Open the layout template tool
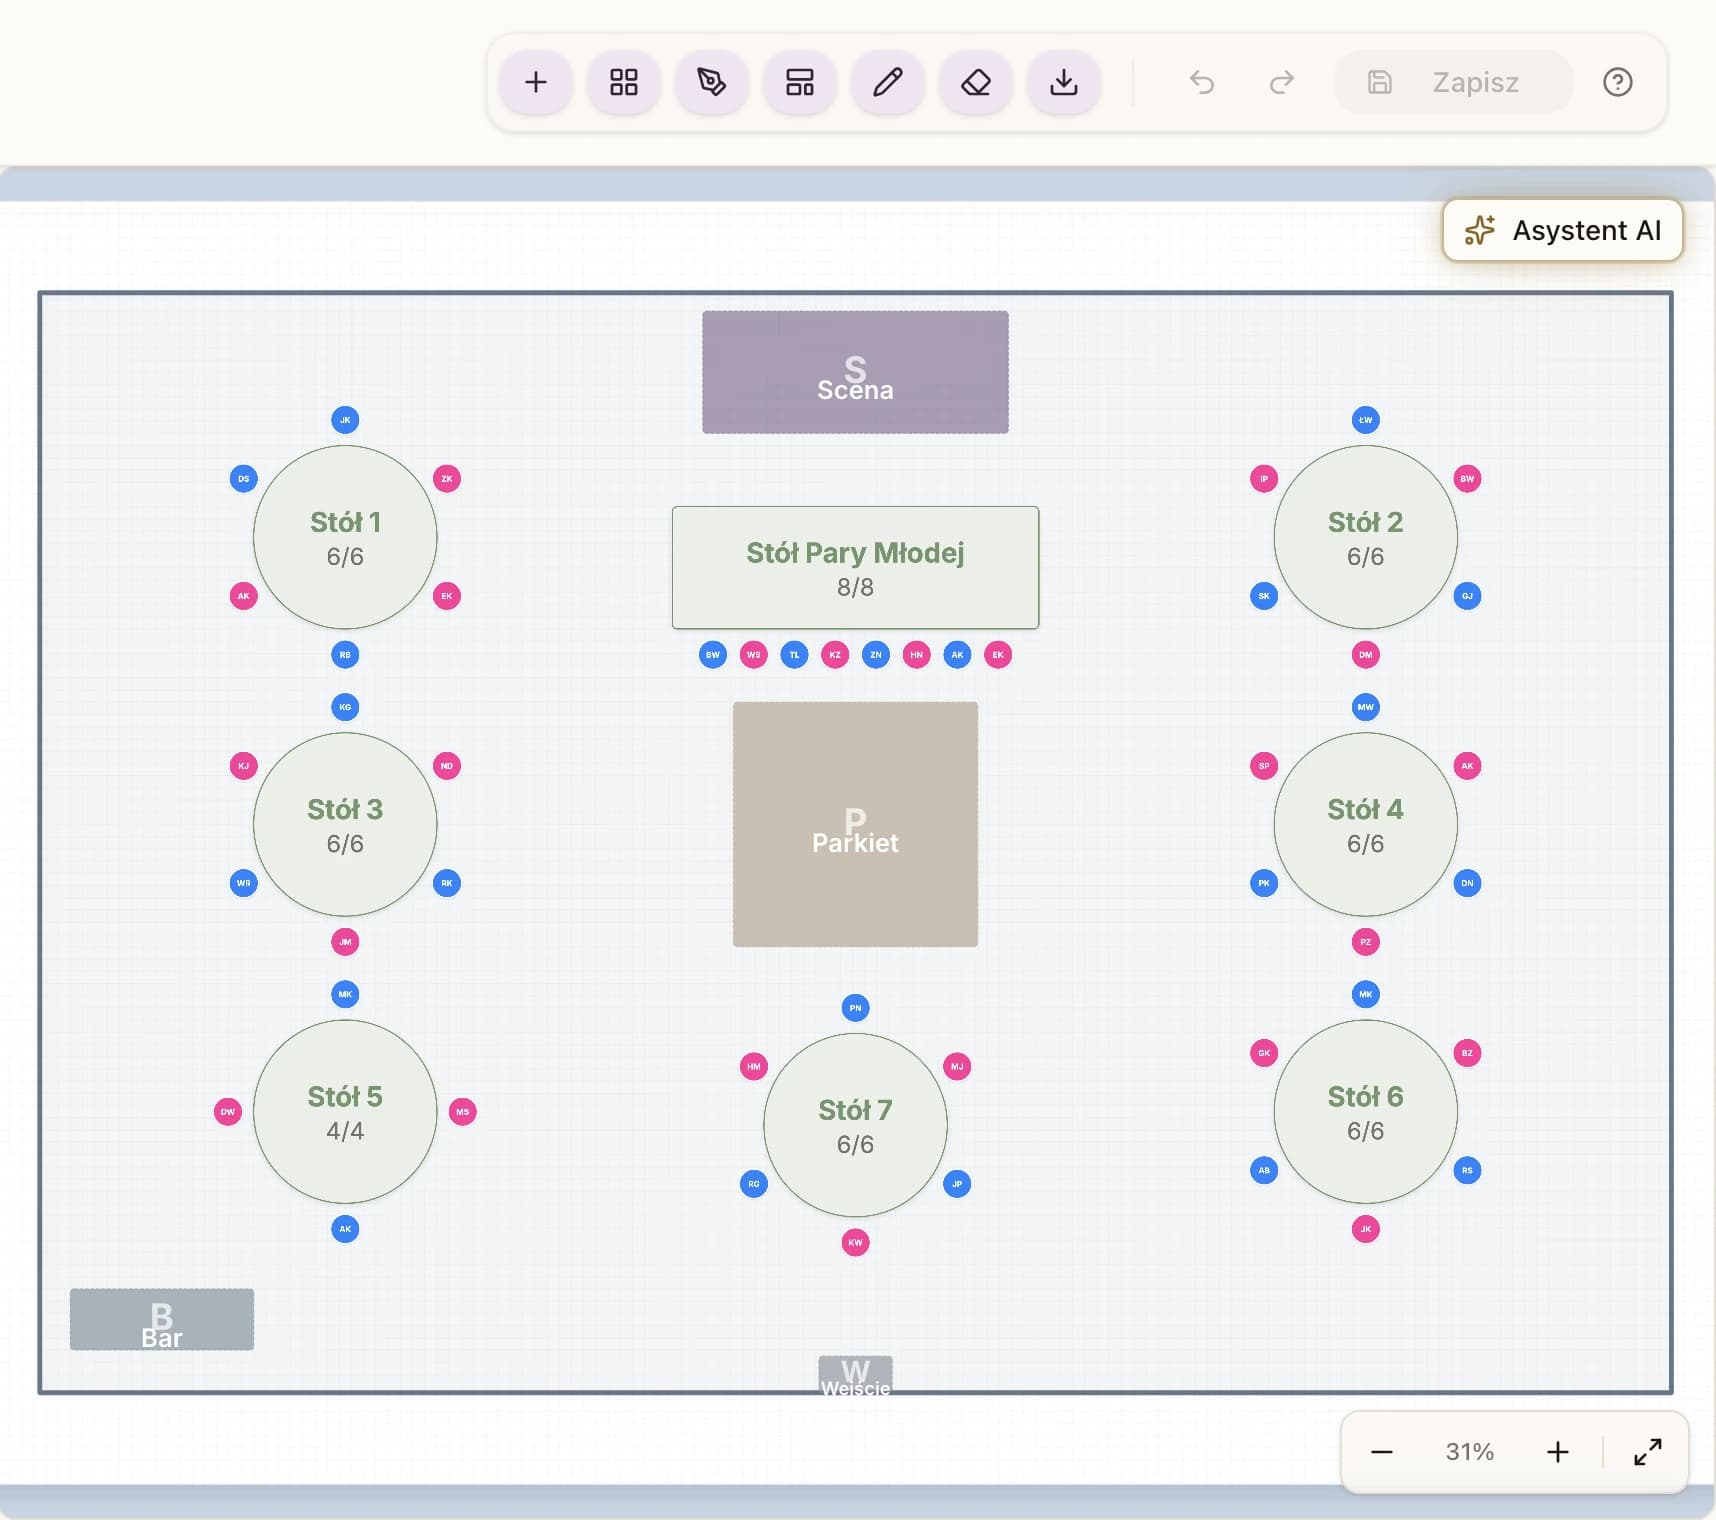Image resolution: width=1716 pixels, height=1520 pixels. [x=800, y=82]
